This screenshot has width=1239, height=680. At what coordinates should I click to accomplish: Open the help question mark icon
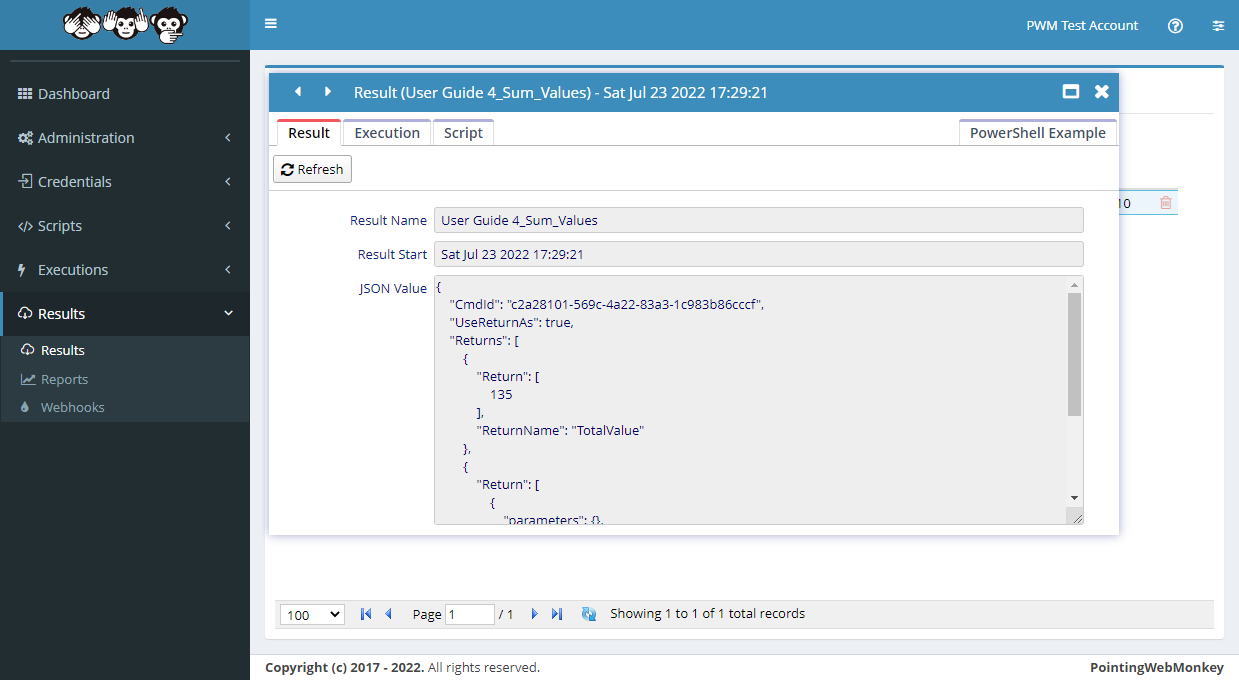1175,26
